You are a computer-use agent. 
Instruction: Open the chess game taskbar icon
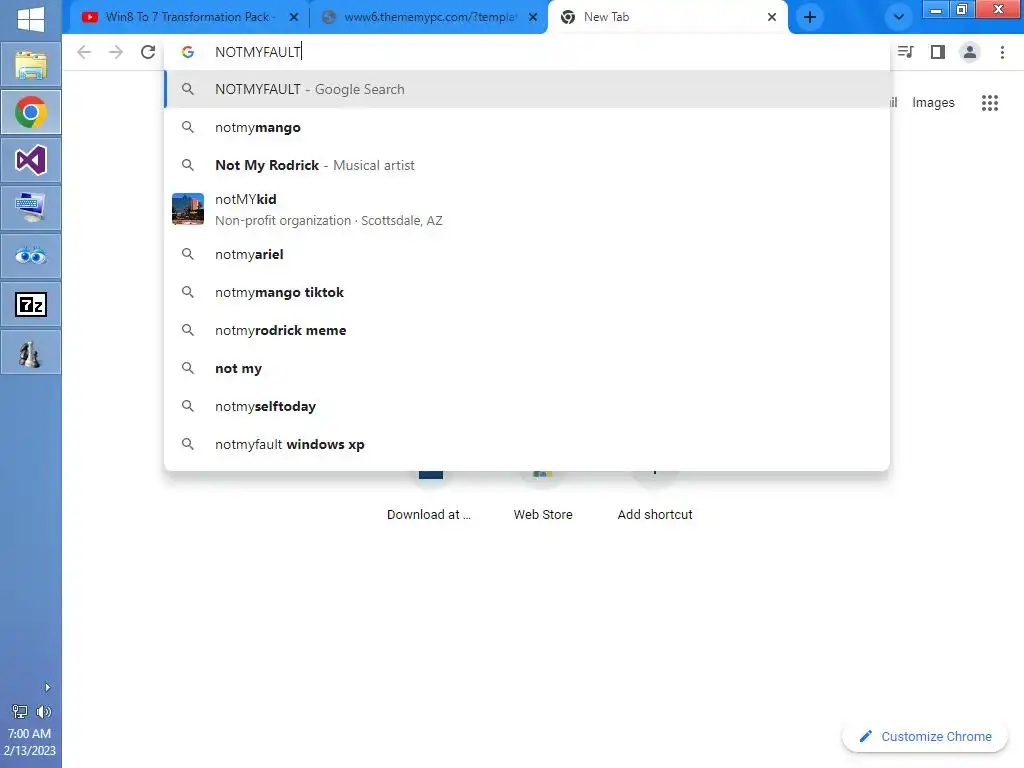point(31,353)
